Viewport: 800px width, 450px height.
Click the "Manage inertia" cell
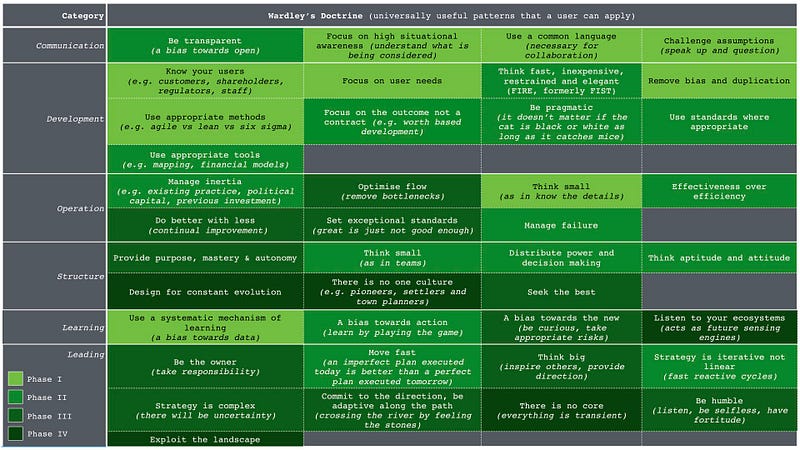click(204, 188)
